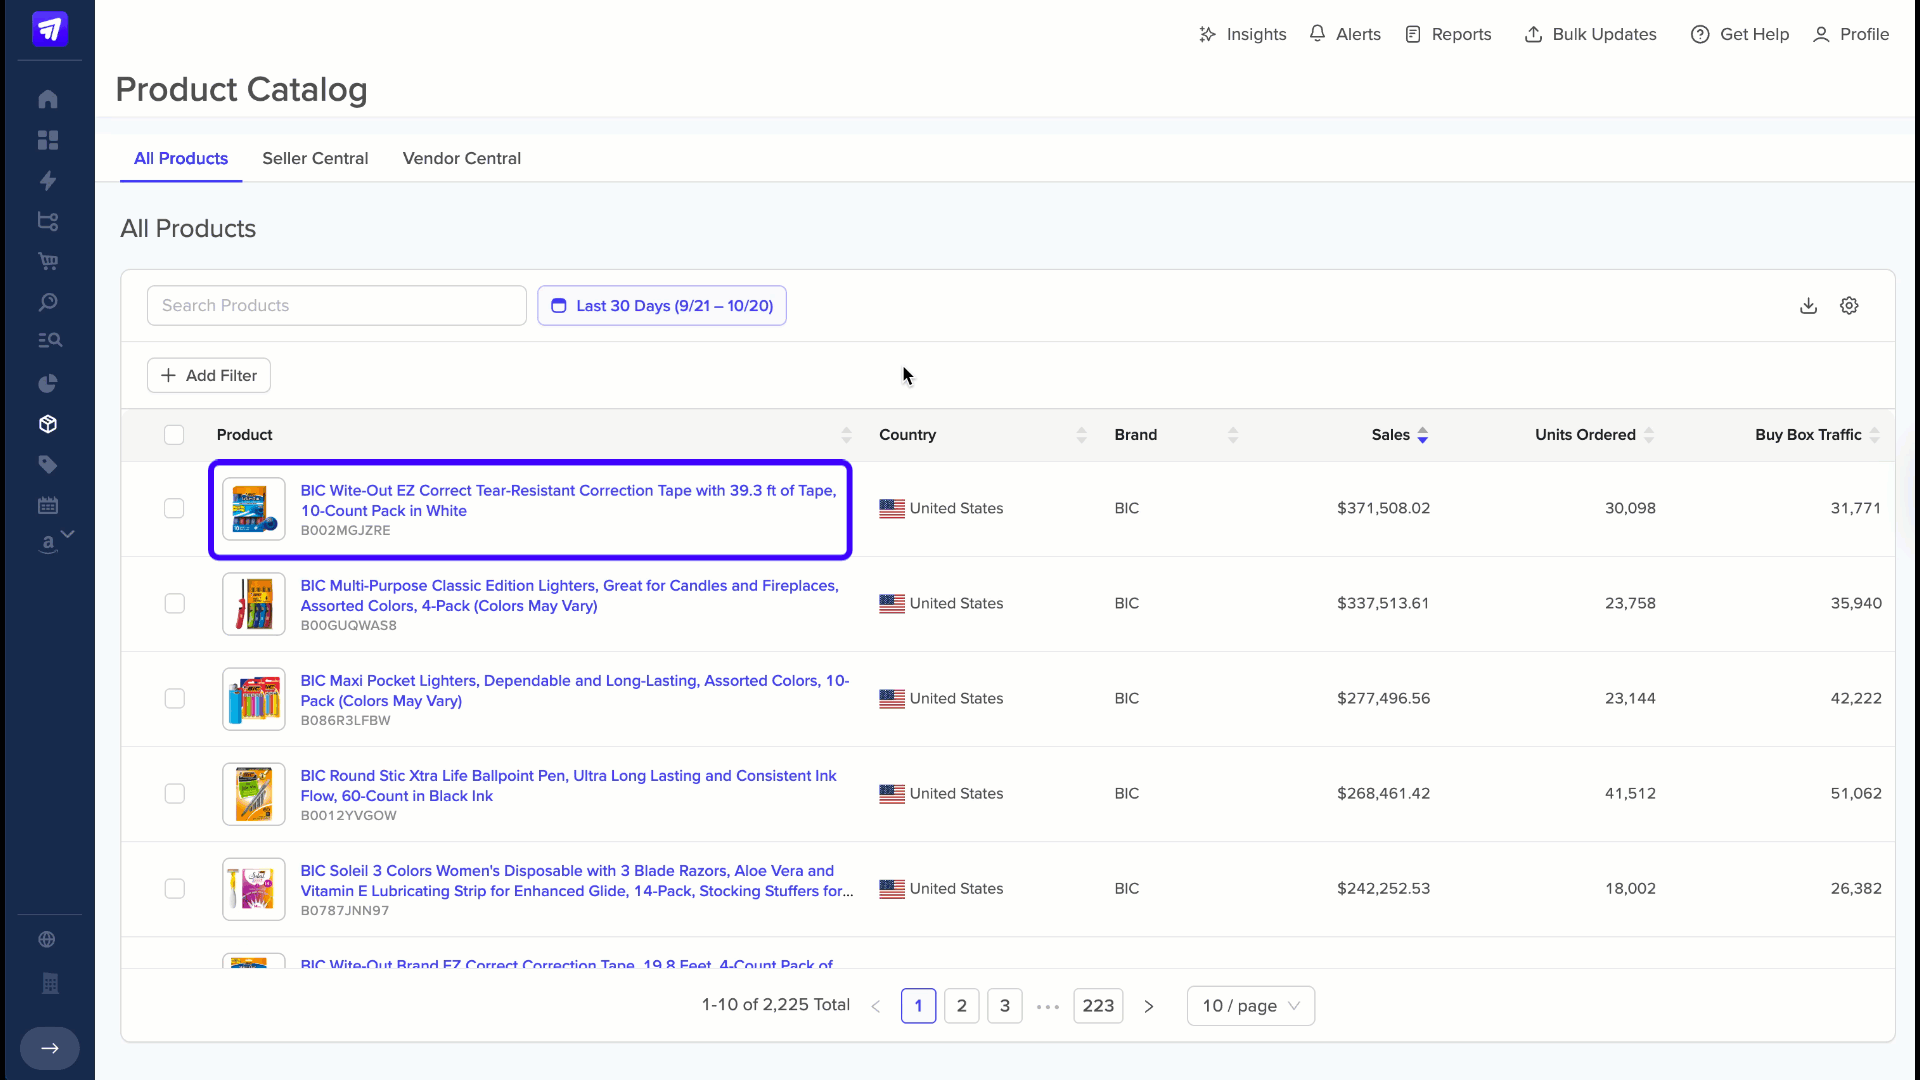The width and height of the screenshot is (1920, 1080).
Task: Open Profile menu
Action: coord(1851,34)
